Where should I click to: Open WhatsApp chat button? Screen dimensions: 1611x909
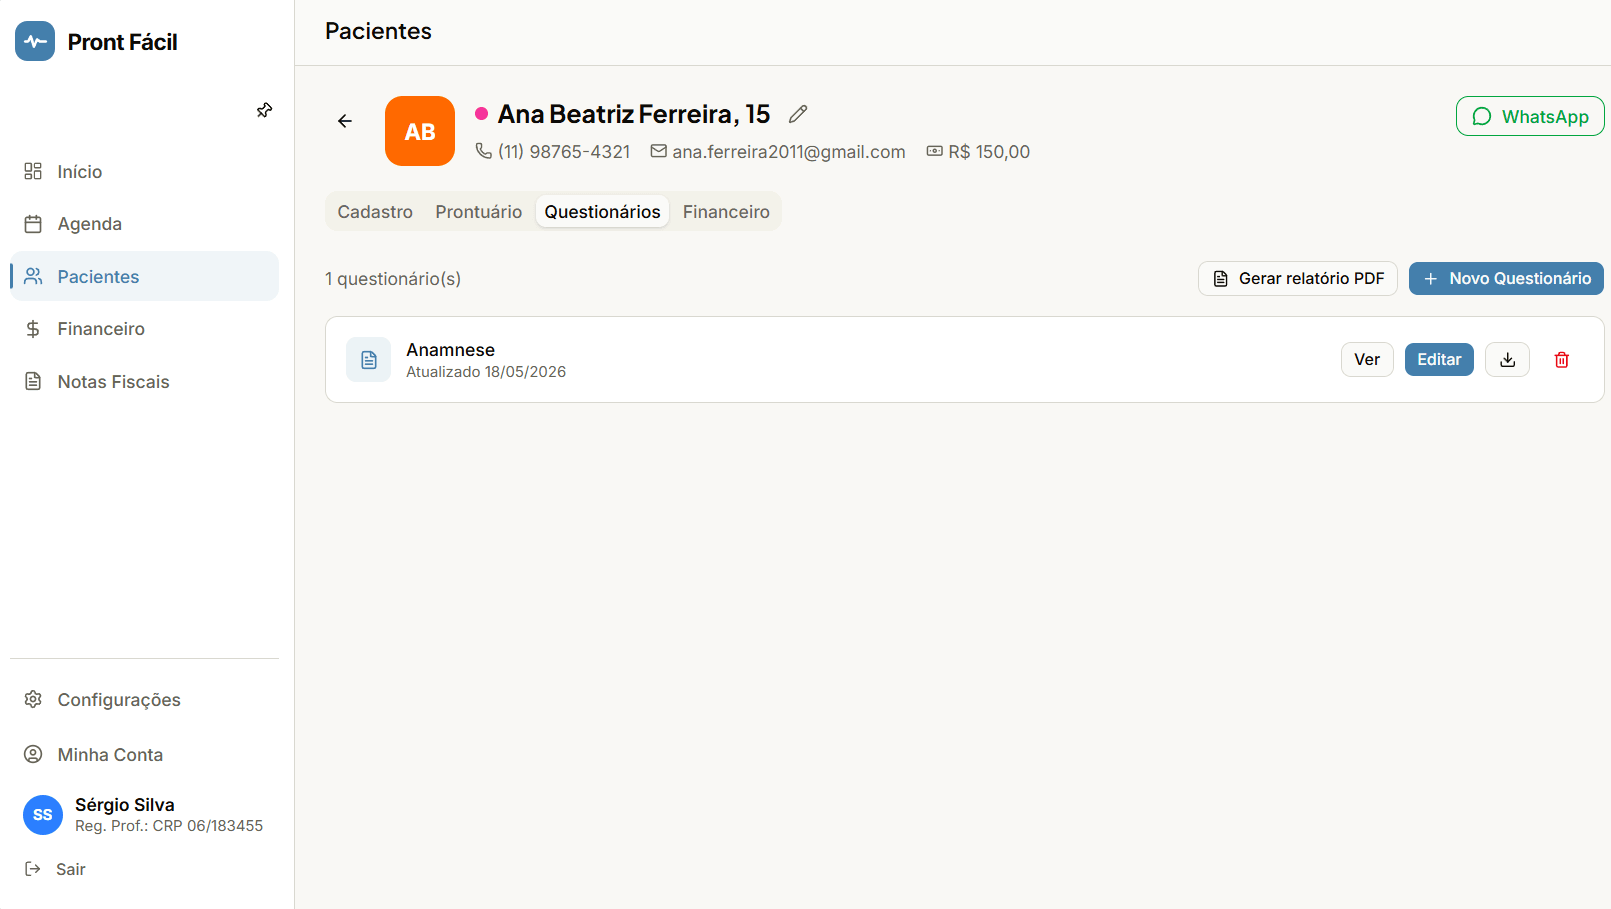pos(1530,116)
